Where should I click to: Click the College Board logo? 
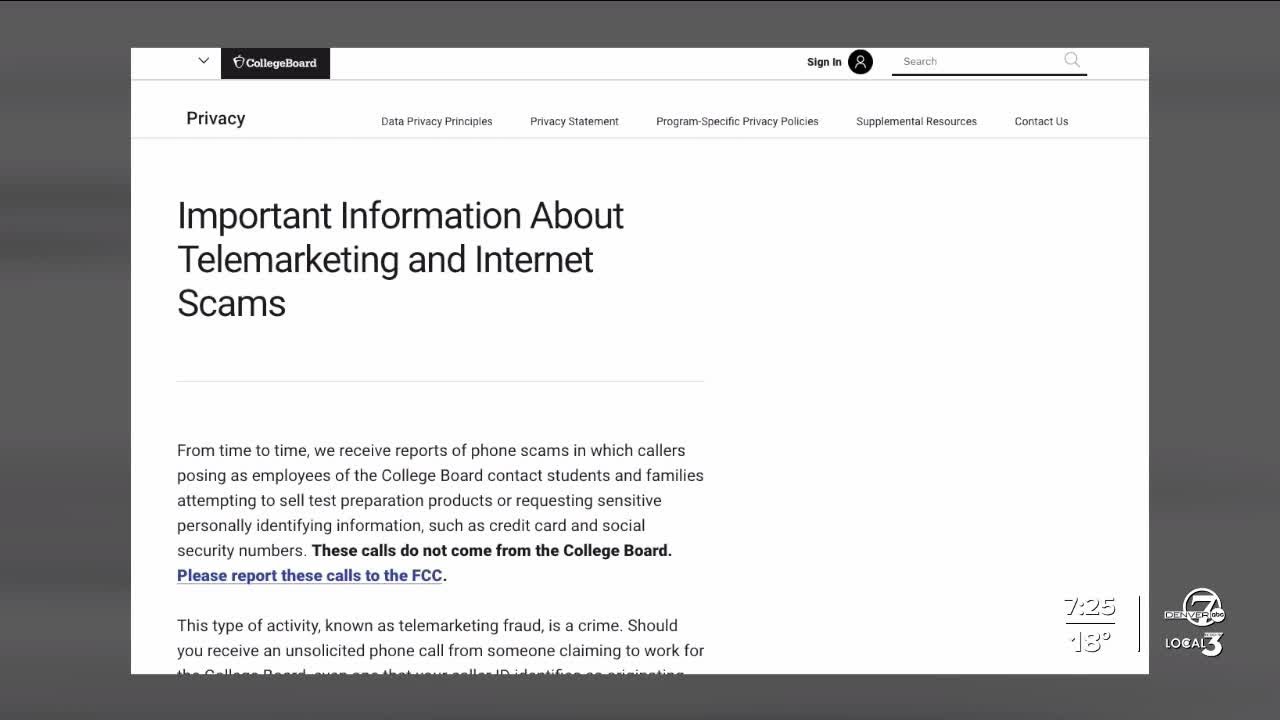coord(275,63)
